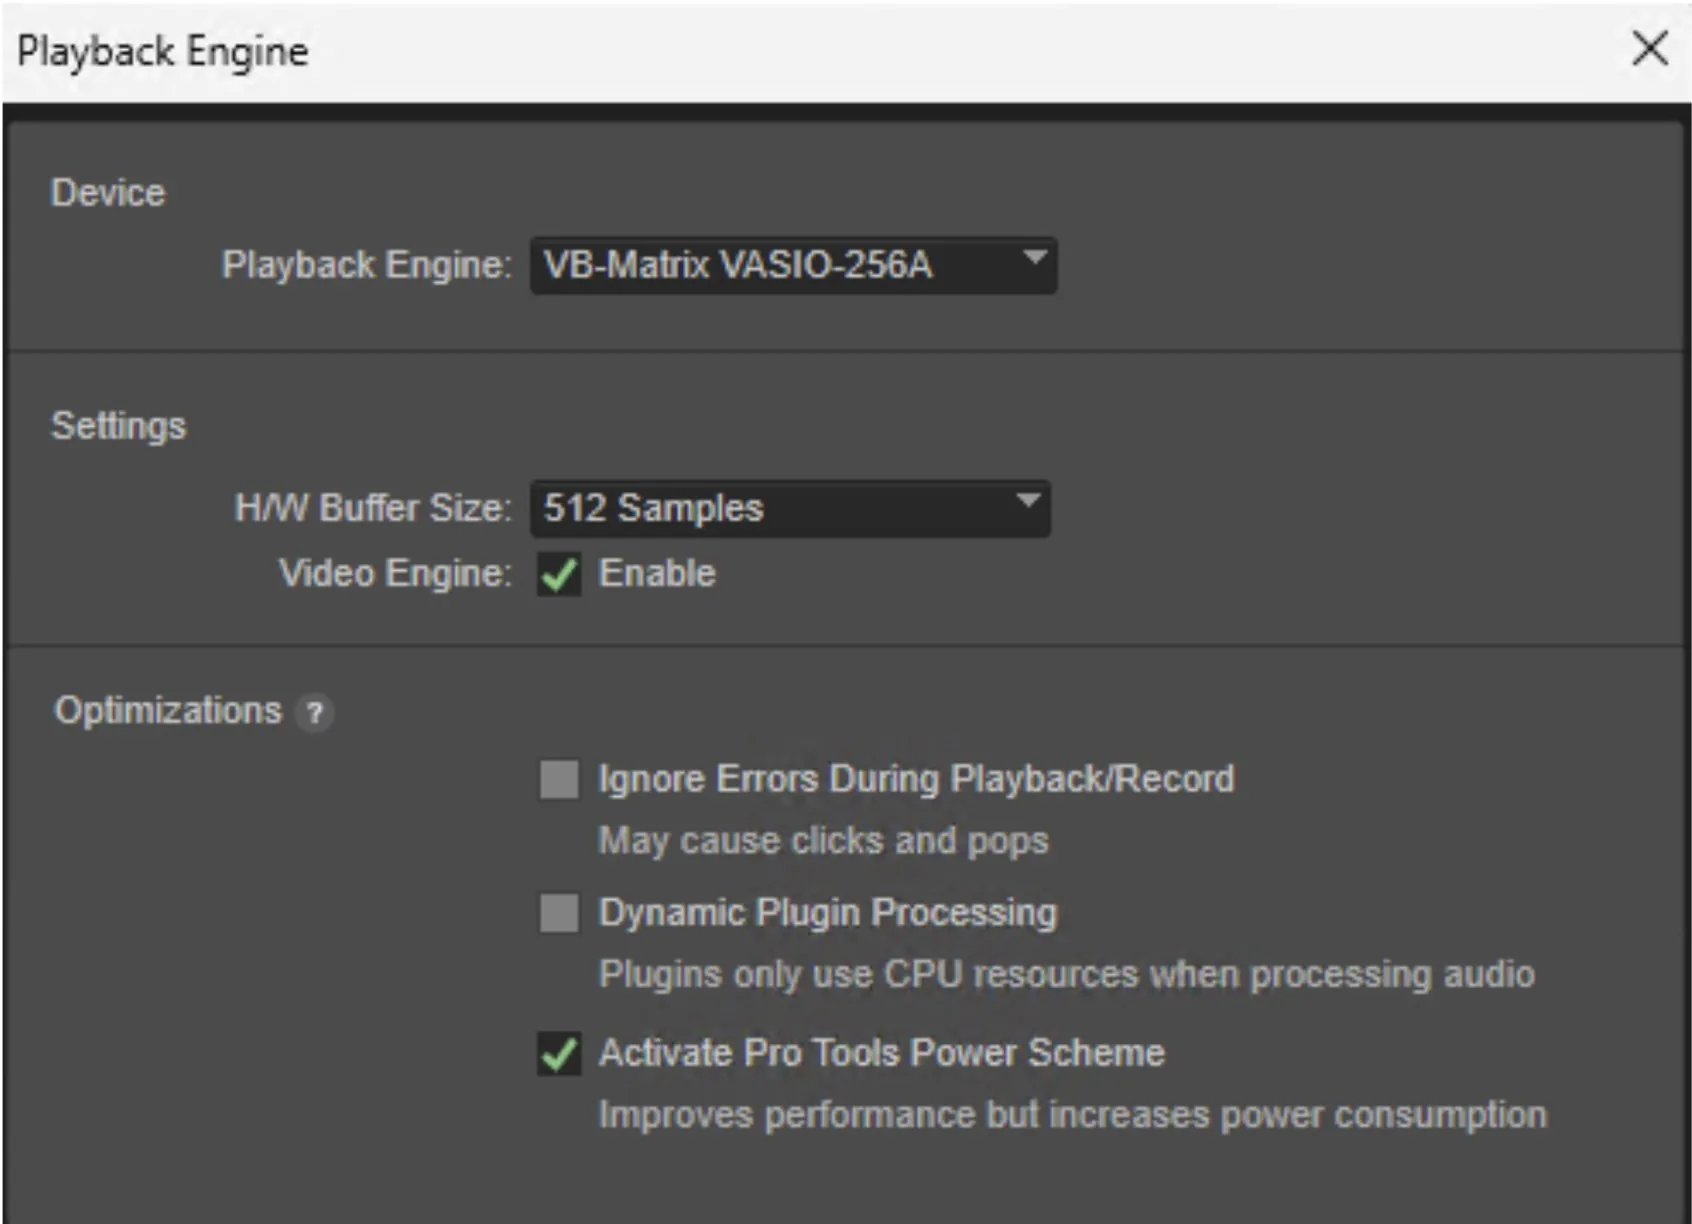The width and height of the screenshot is (1692, 1224).
Task: Click the 'Optimizations' section heading
Action: pos(168,711)
